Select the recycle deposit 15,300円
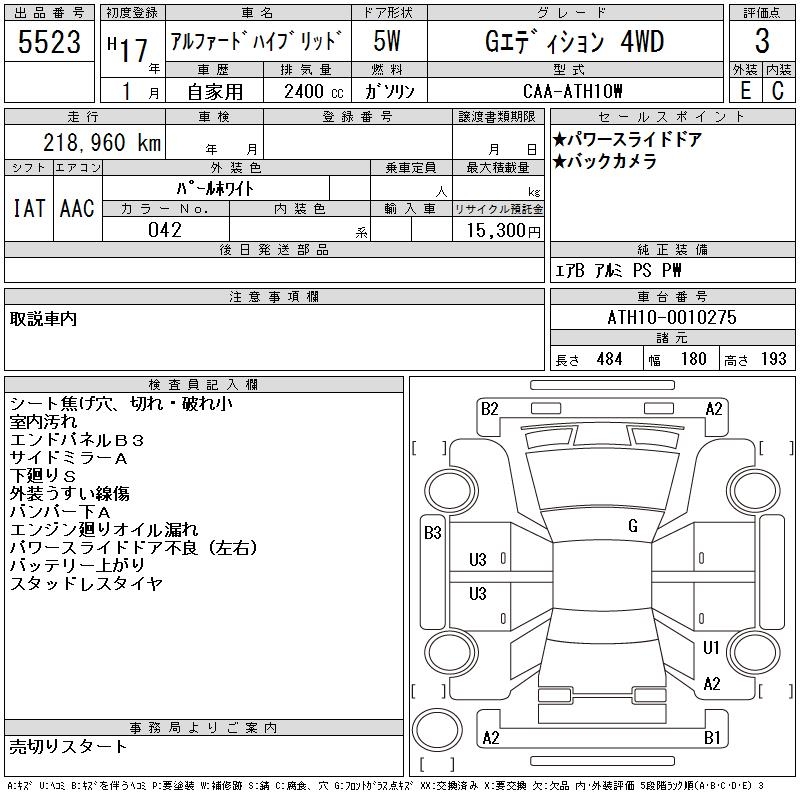This screenshot has height=800, width=800. pyautogui.click(x=503, y=231)
